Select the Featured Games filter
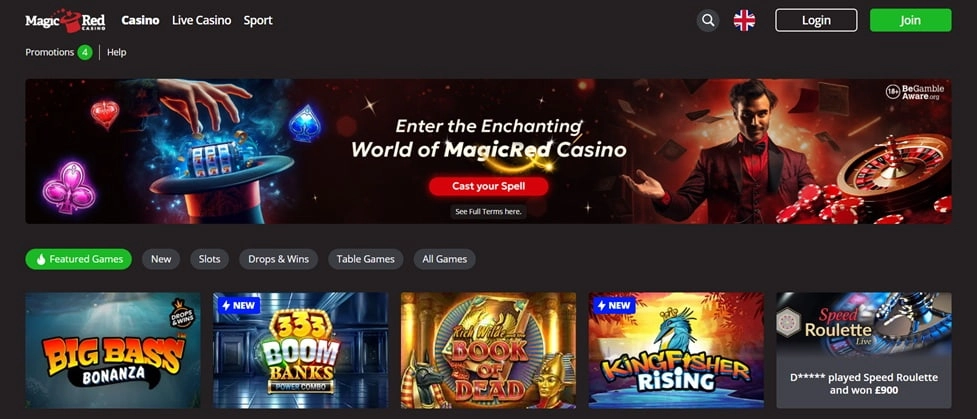This screenshot has width=977, height=419. [x=79, y=259]
